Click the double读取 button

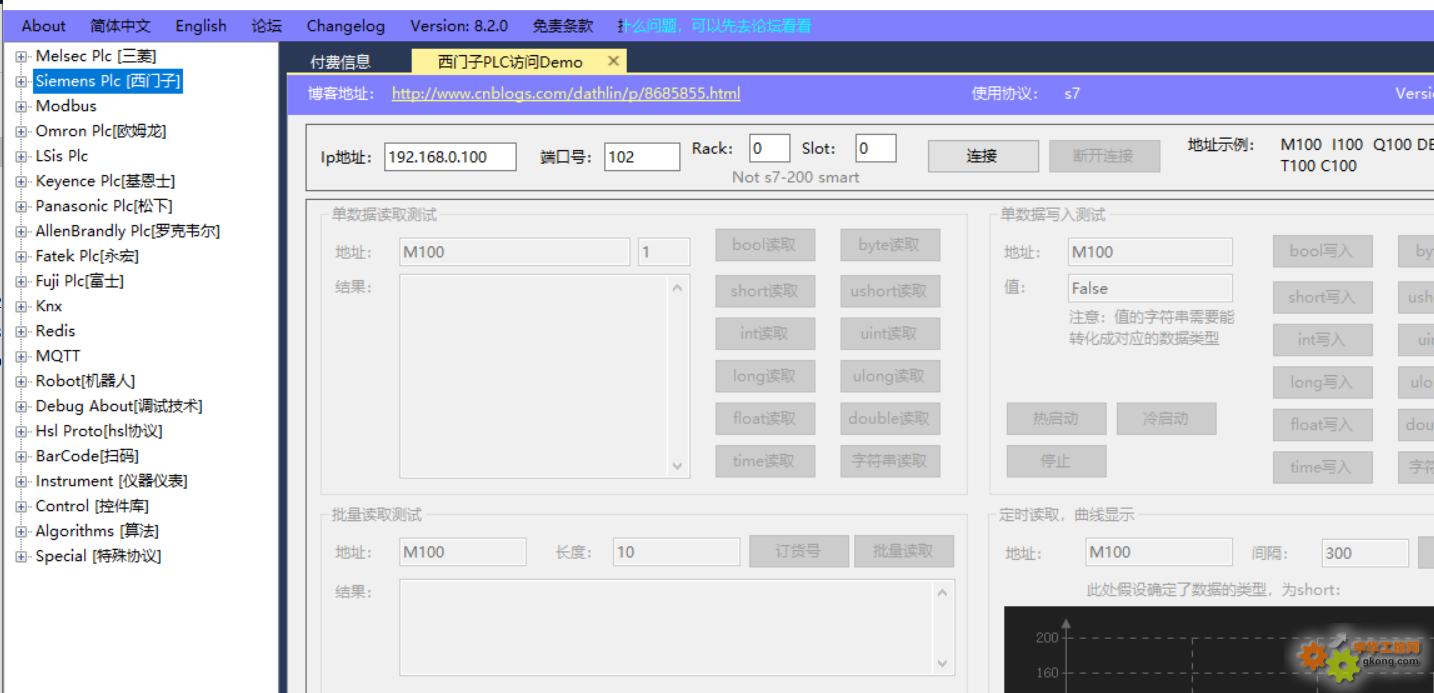[890, 419]
